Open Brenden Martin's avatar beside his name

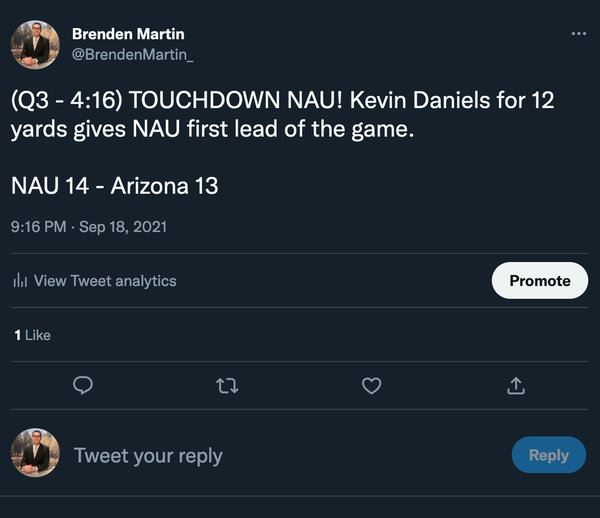(x=35, y=44)
